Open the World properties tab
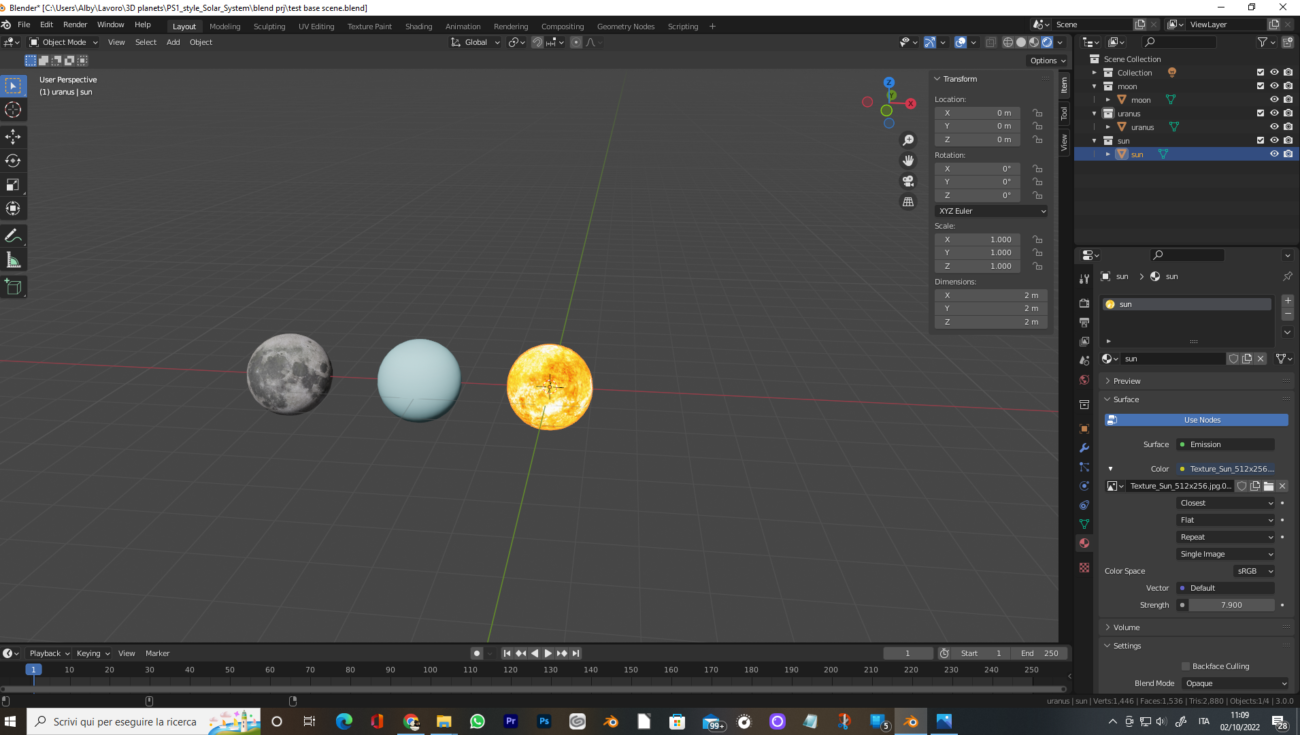The width and height of the screenshot is (1300, 735). tap(1084, 380)
